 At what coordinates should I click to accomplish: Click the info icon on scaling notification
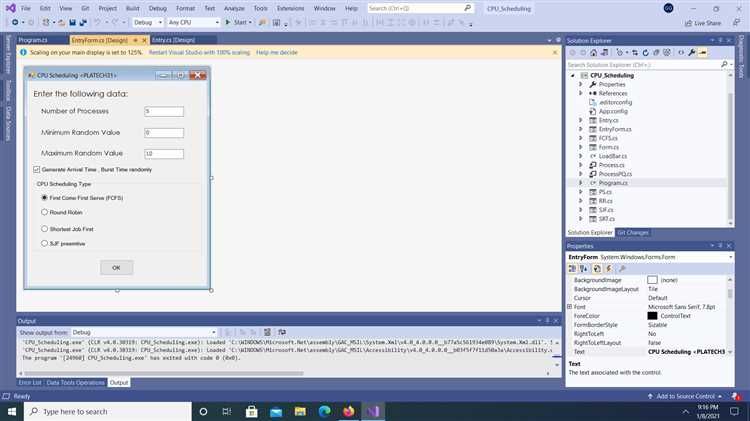pyautogui.click(x=23, y=52)
